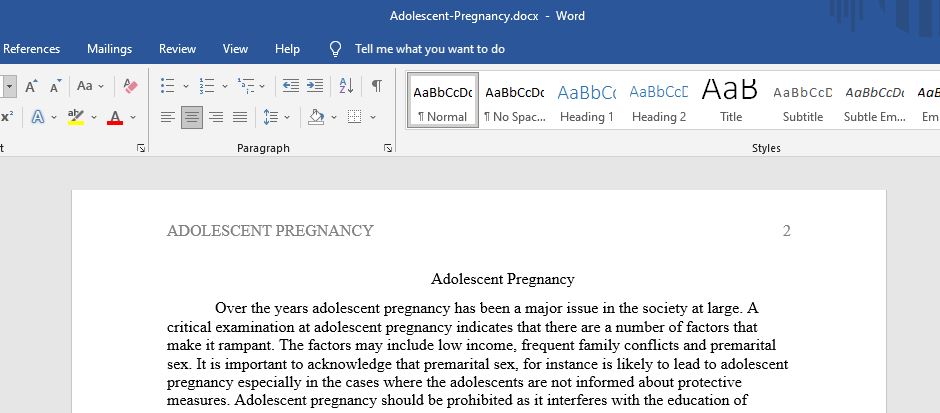Apply the Heading 1 style
The width and height of the screenshot is (940, 413).
586,101
